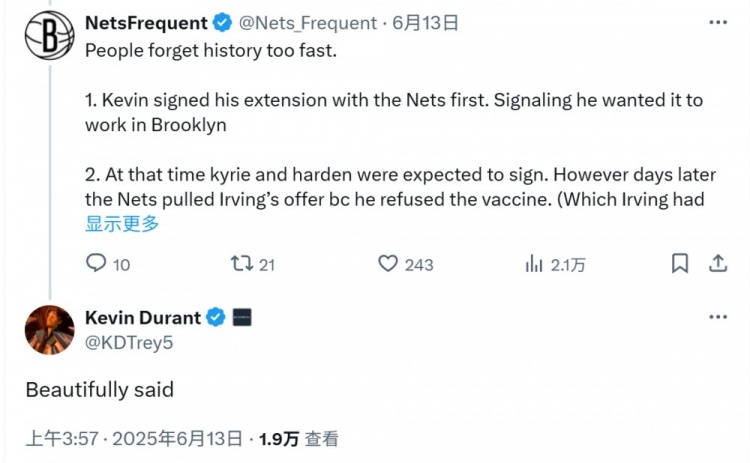Open more options on Kevin Durant reply
The image size is (750, 463).
pos(717,317)
